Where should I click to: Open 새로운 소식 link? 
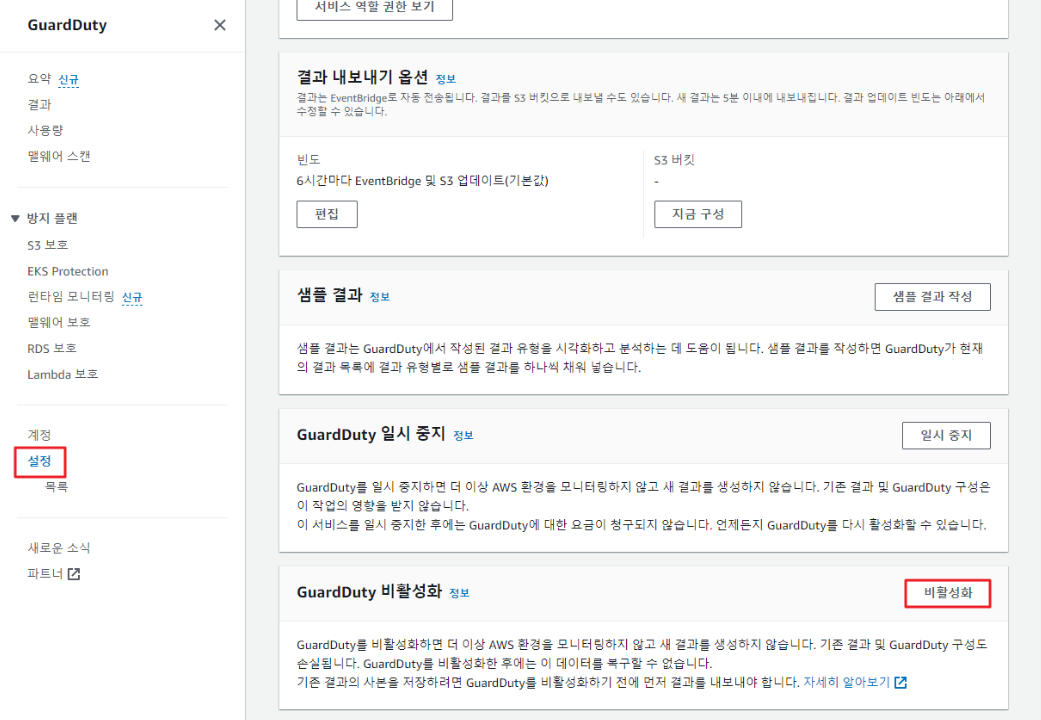point(58,547)
